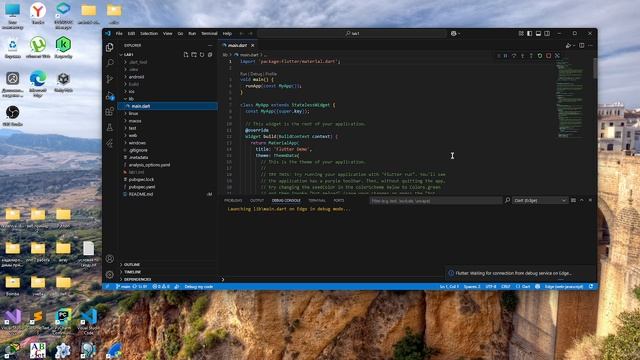640x360 pixels.
Task: Restart the debug session
Action: [x=540, y=56]
